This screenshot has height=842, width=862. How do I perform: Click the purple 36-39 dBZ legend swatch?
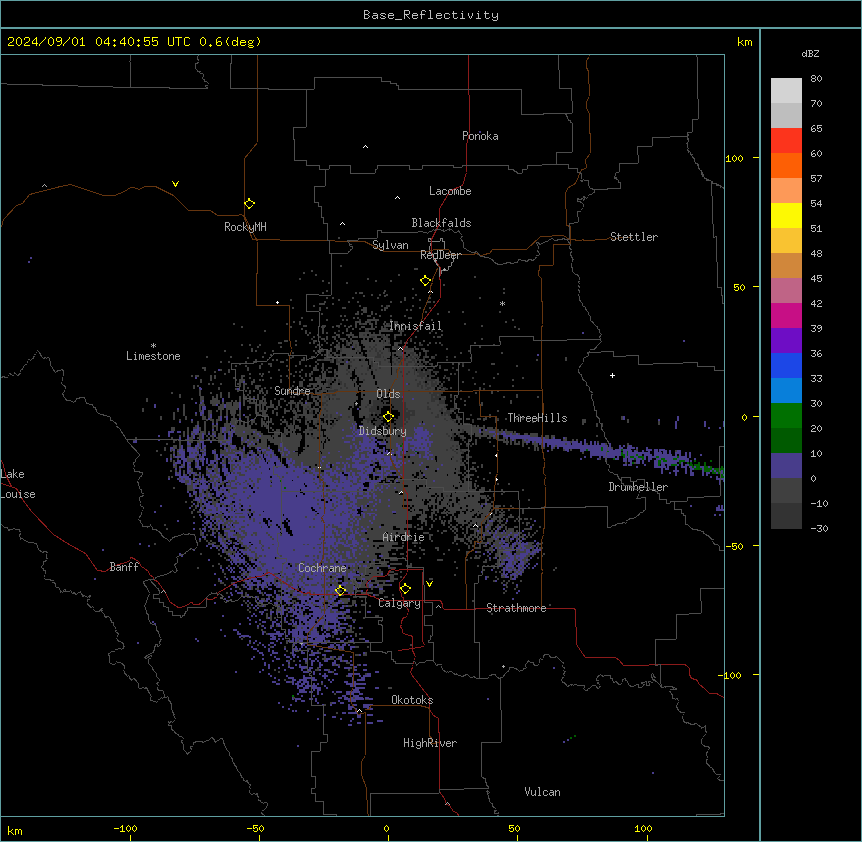pyautogui.click(x=786, y=340)
